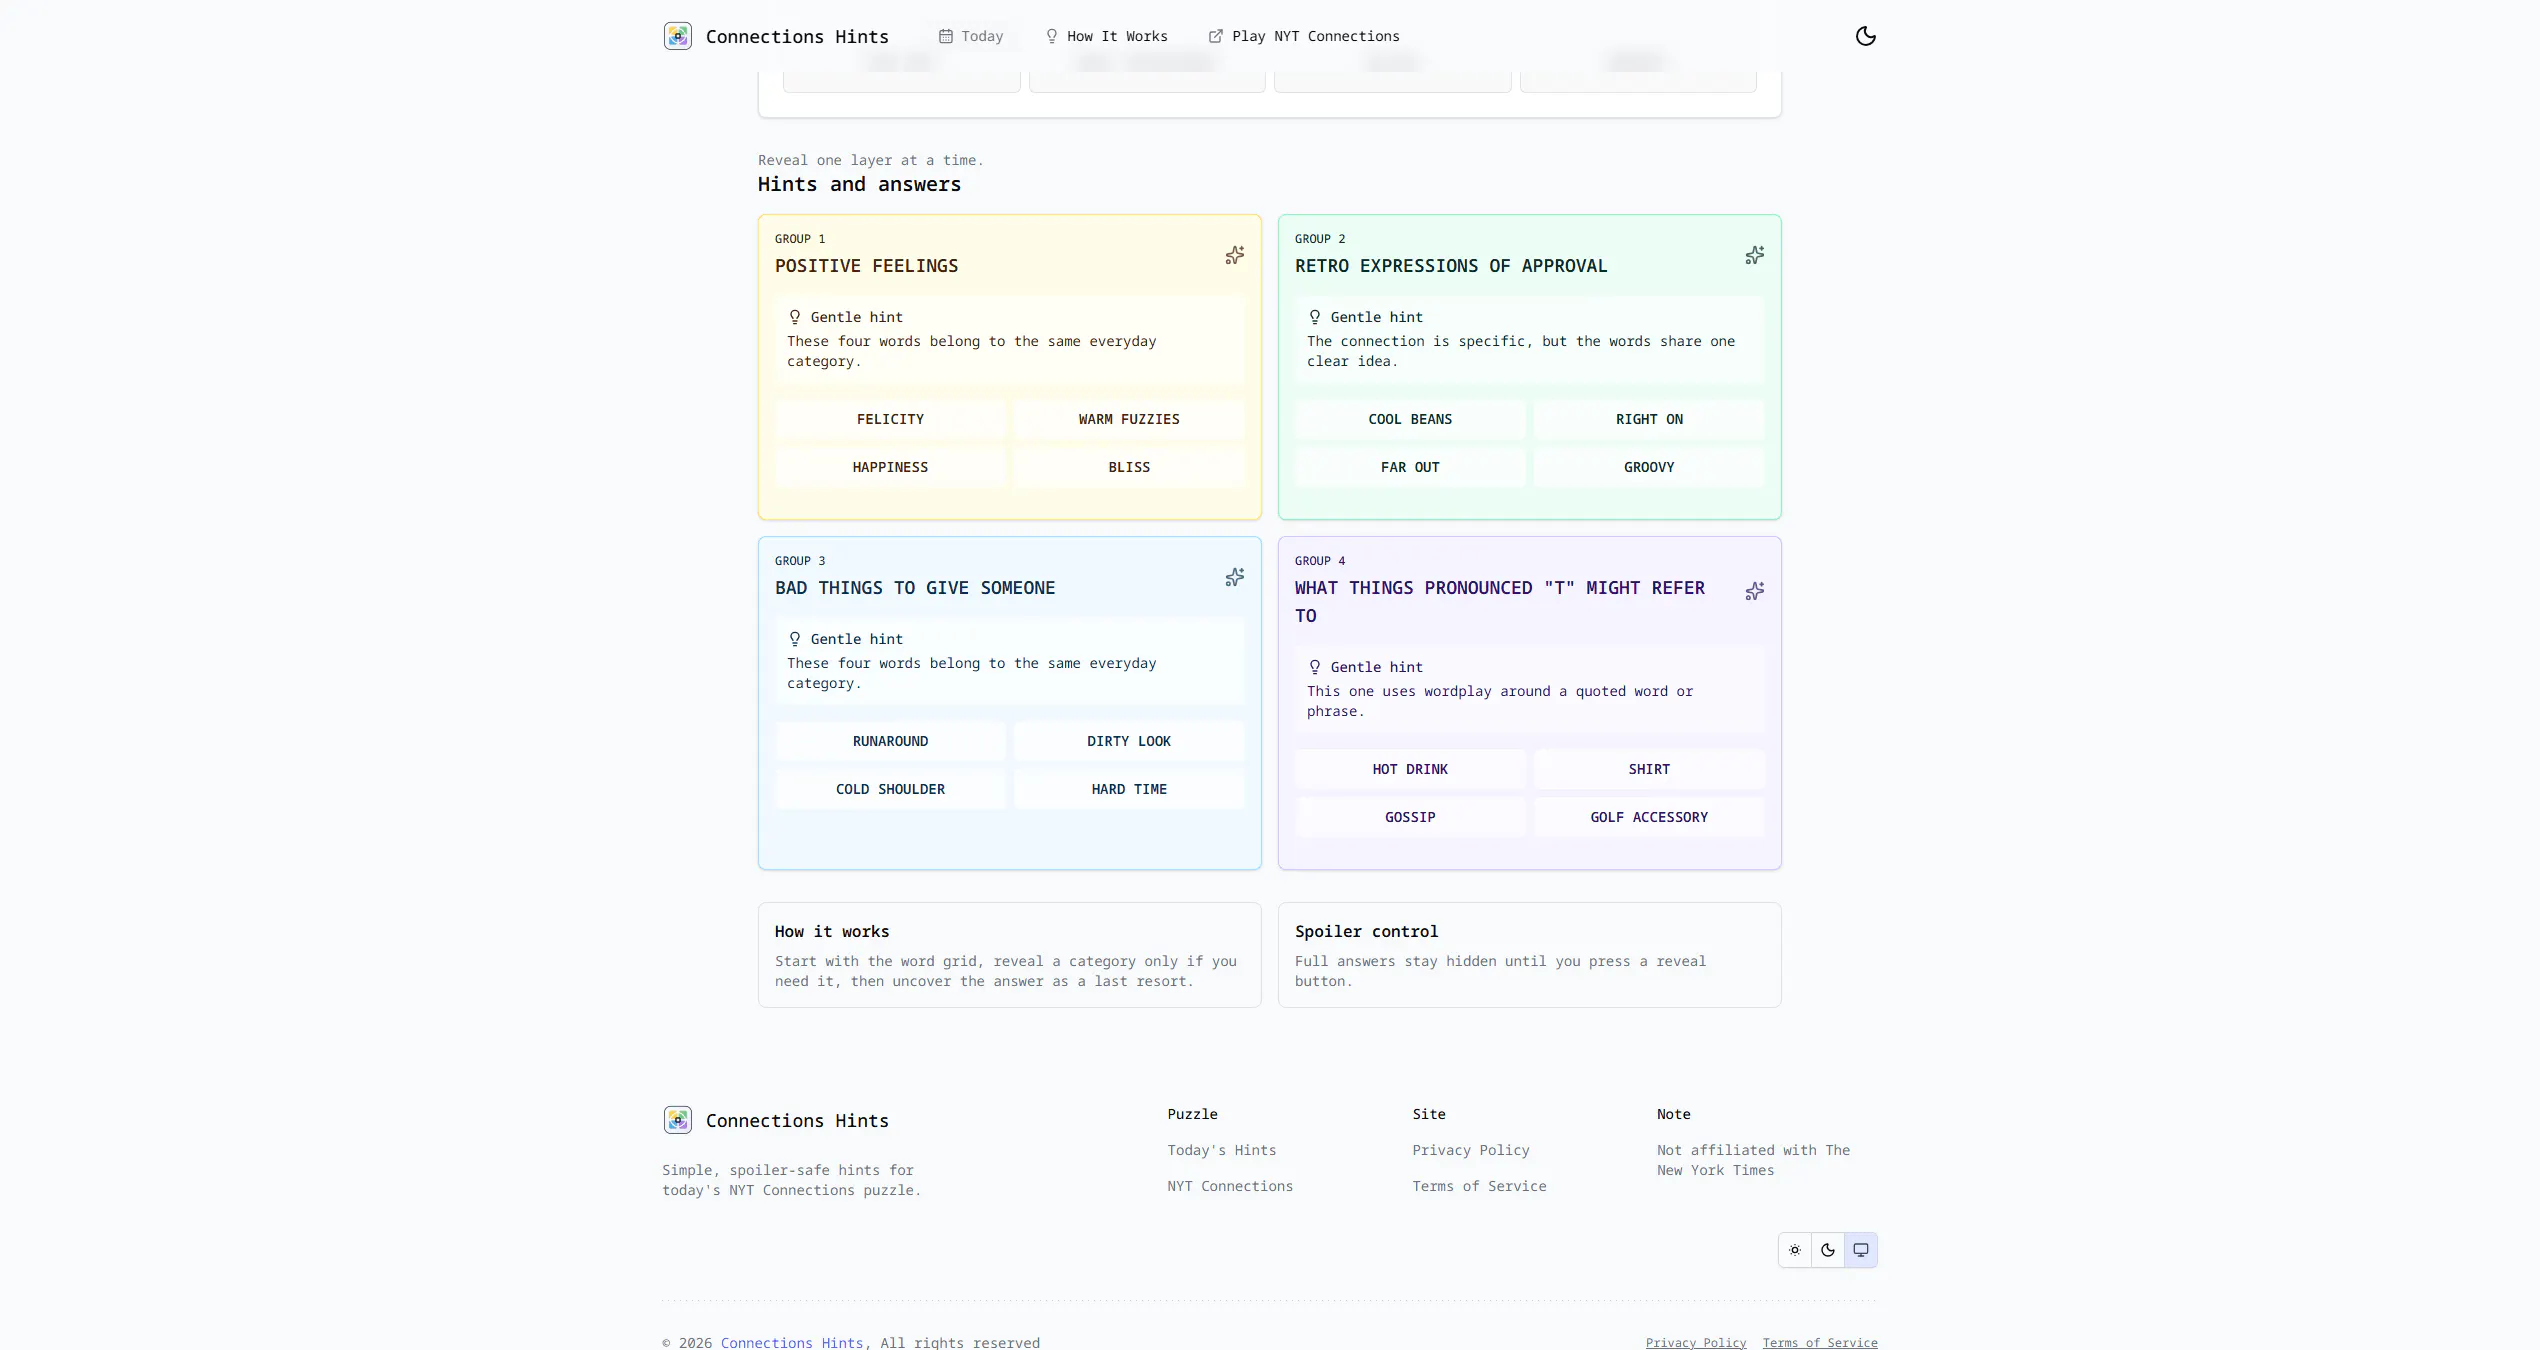Image resolution: width=2540 pixels, height=1350 pixels.
Task: Click the WARM FUZZIES word tile
Action: [1129, 419]
